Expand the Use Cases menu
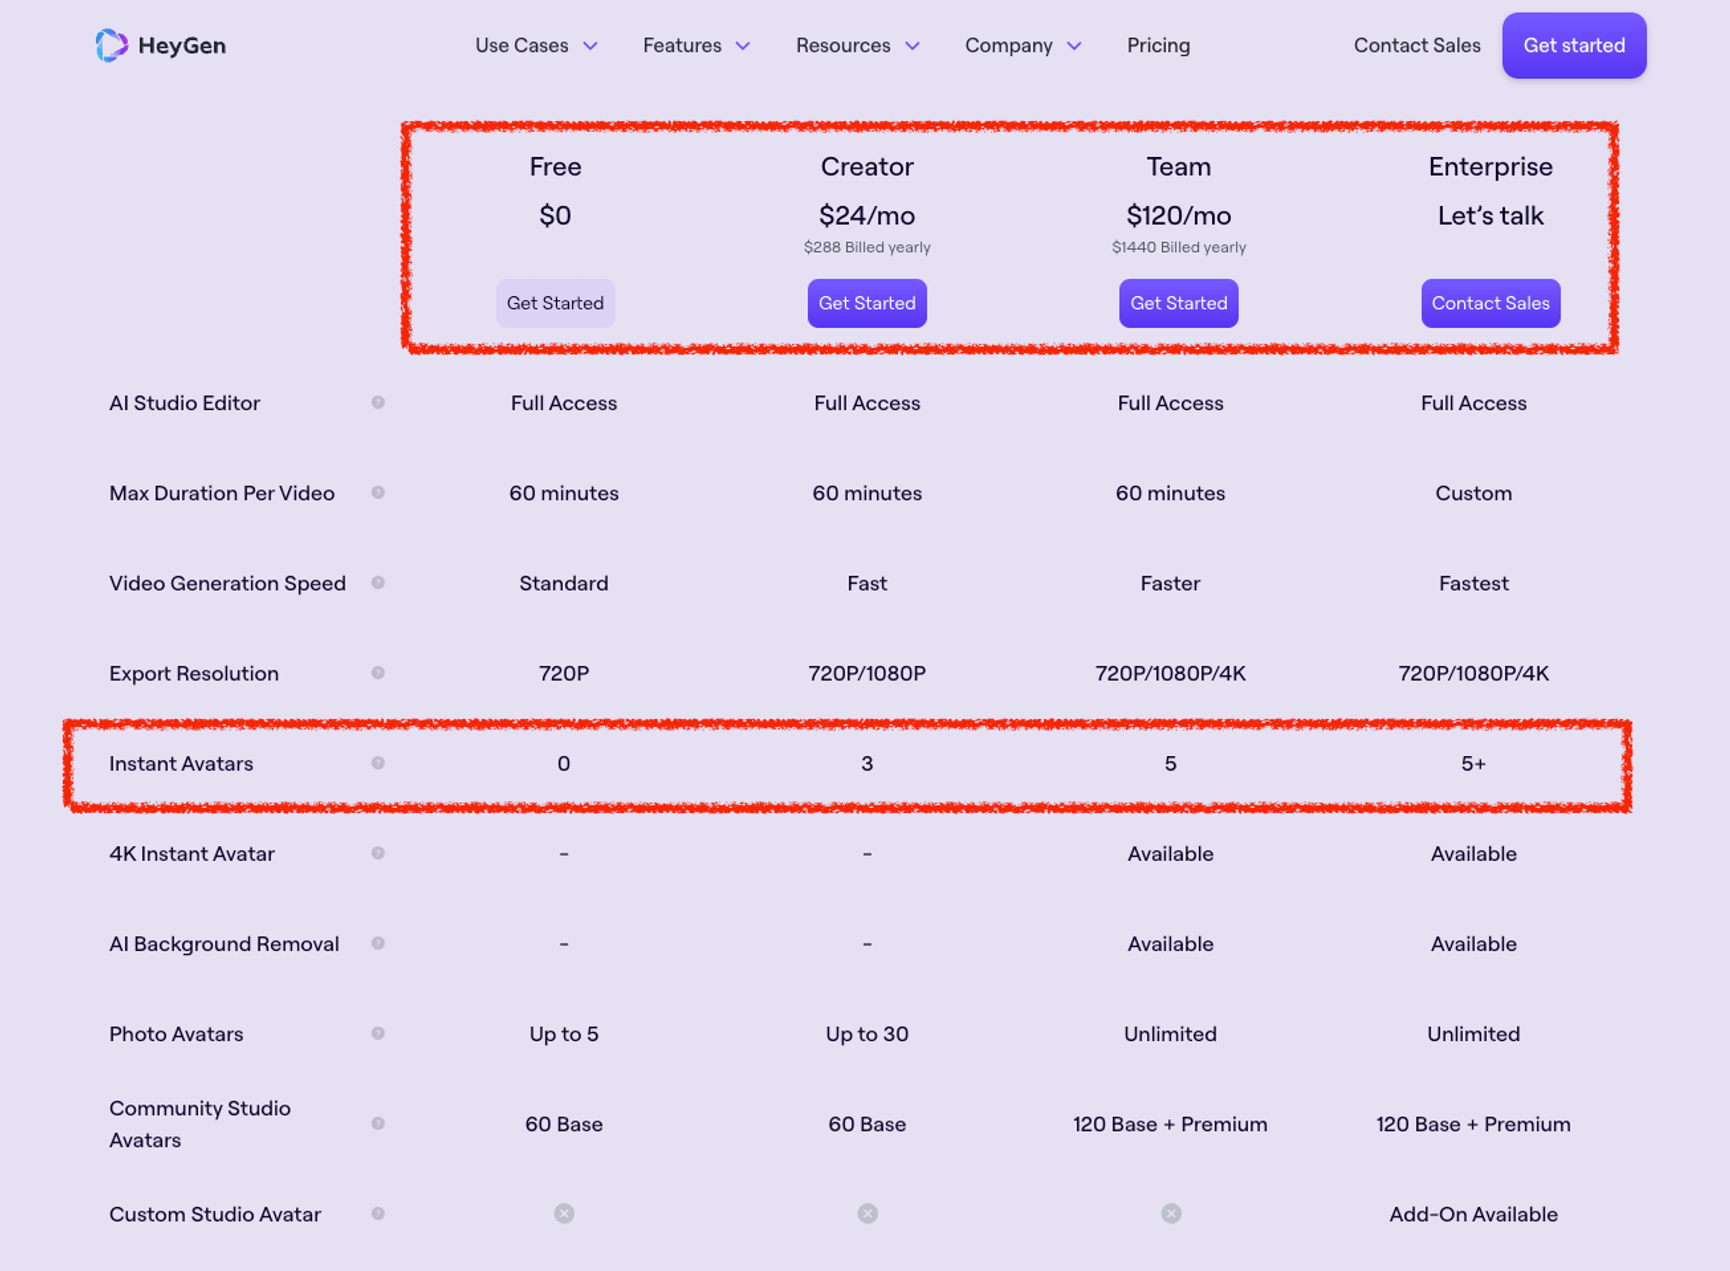 (536, 45)
